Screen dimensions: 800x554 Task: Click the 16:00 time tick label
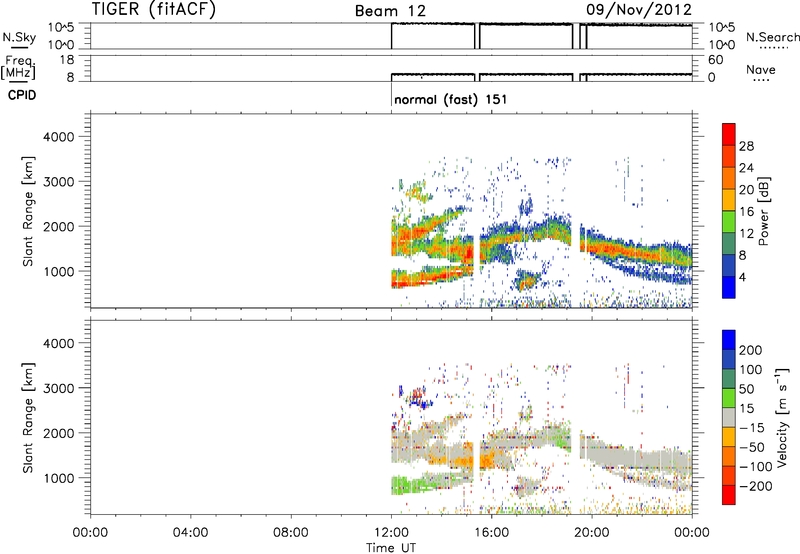pyautogui.click(x=491, y=533)
